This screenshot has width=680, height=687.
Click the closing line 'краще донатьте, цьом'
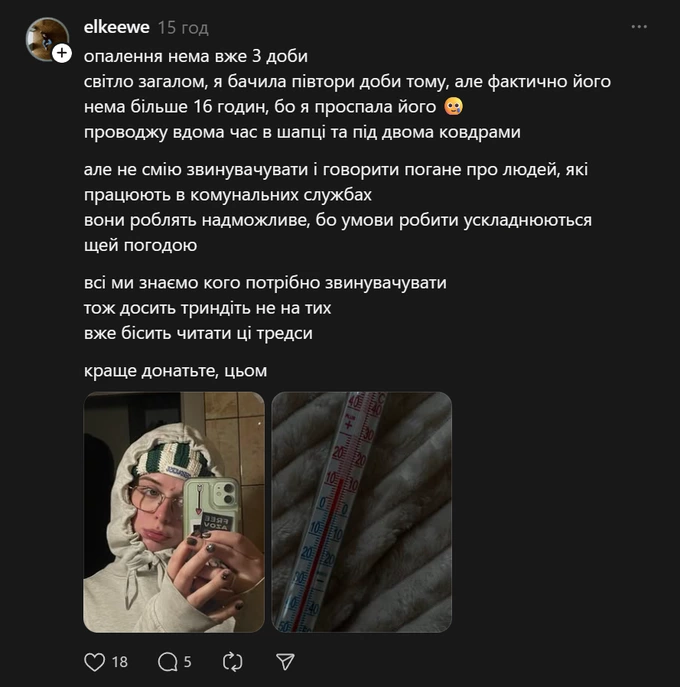[x=175, y=371]
